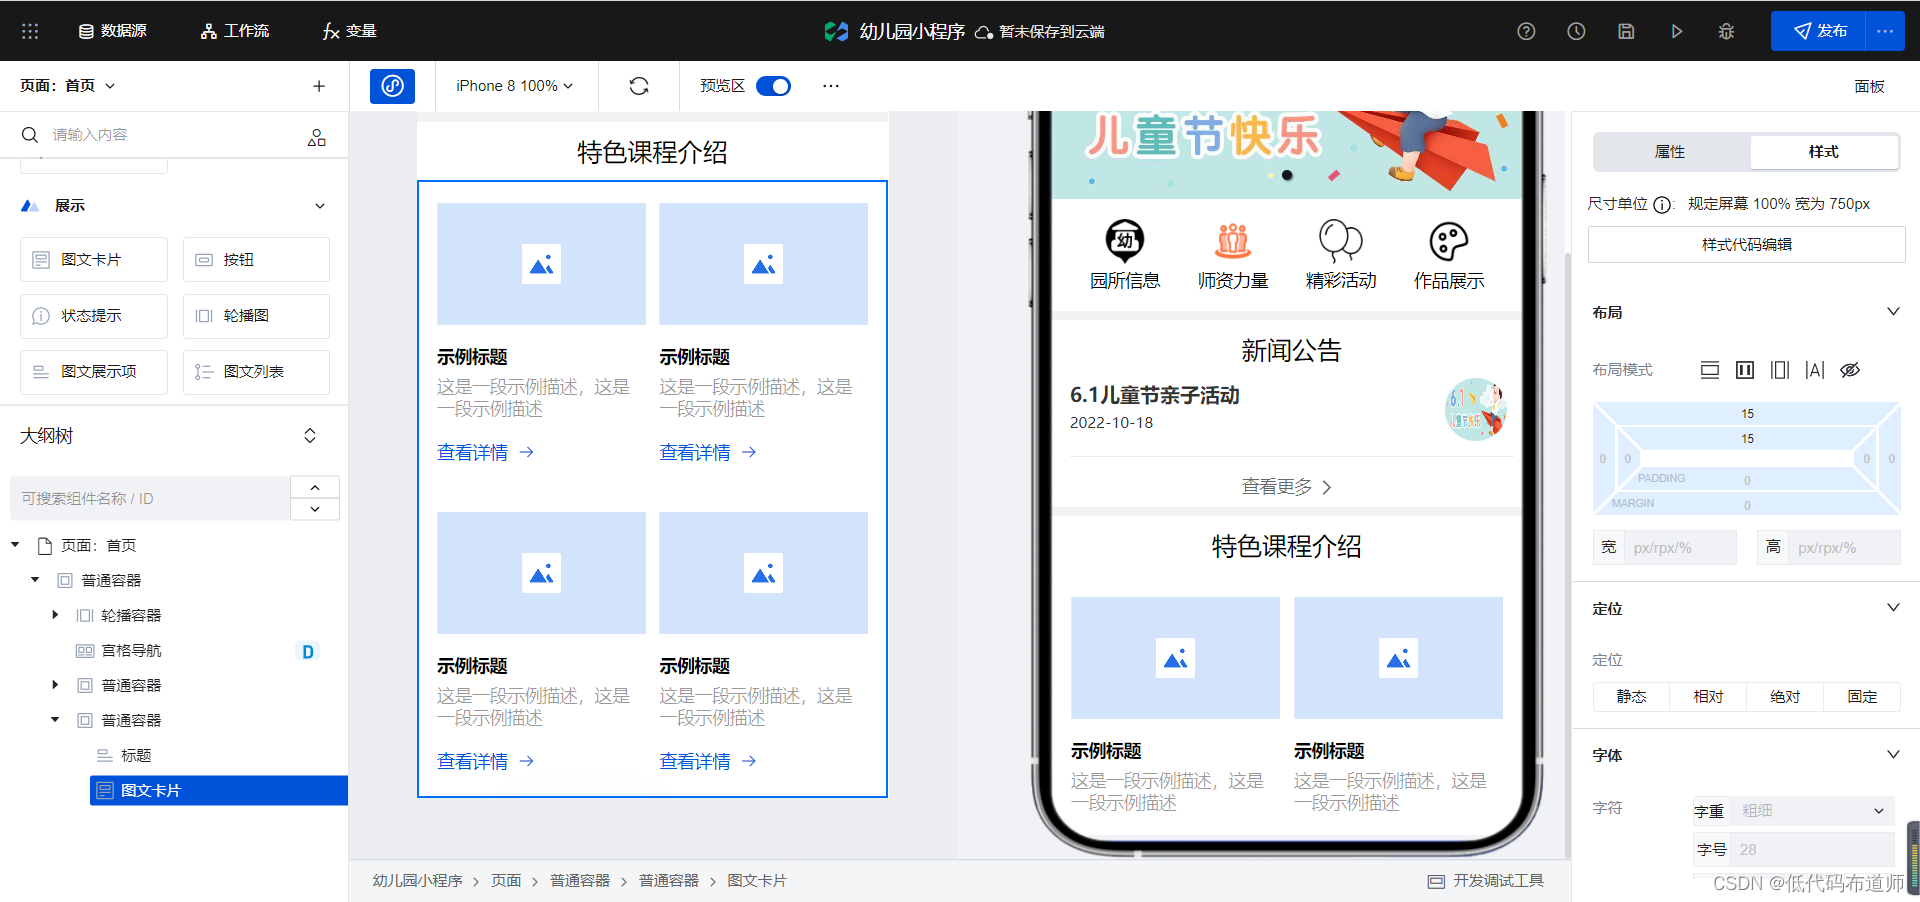The height and width of the screenshot is (902, 1920).
Task: Collapse the 字体 section
Action: pos(1893,755)
